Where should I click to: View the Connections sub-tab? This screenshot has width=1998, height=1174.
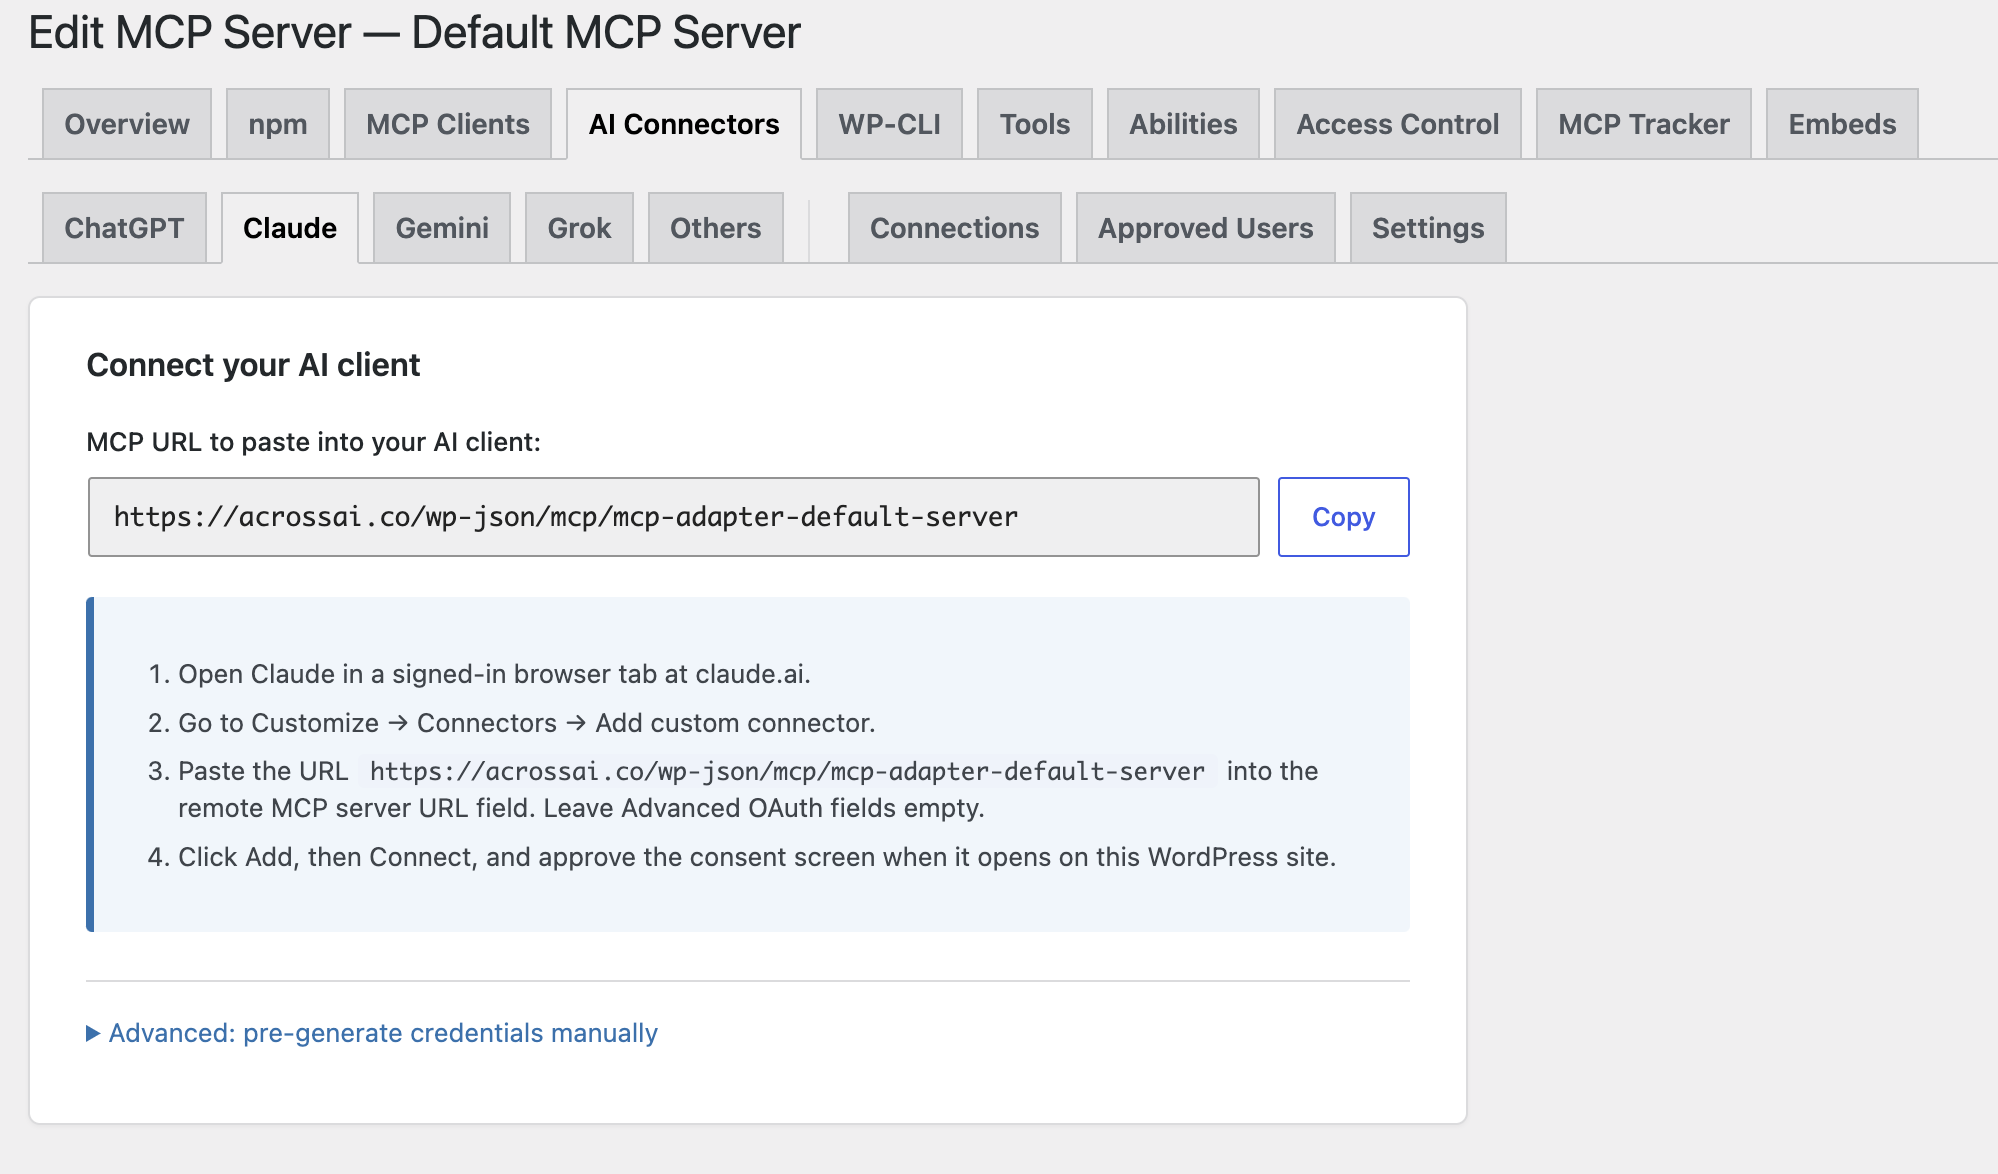(x=955, y=228)
